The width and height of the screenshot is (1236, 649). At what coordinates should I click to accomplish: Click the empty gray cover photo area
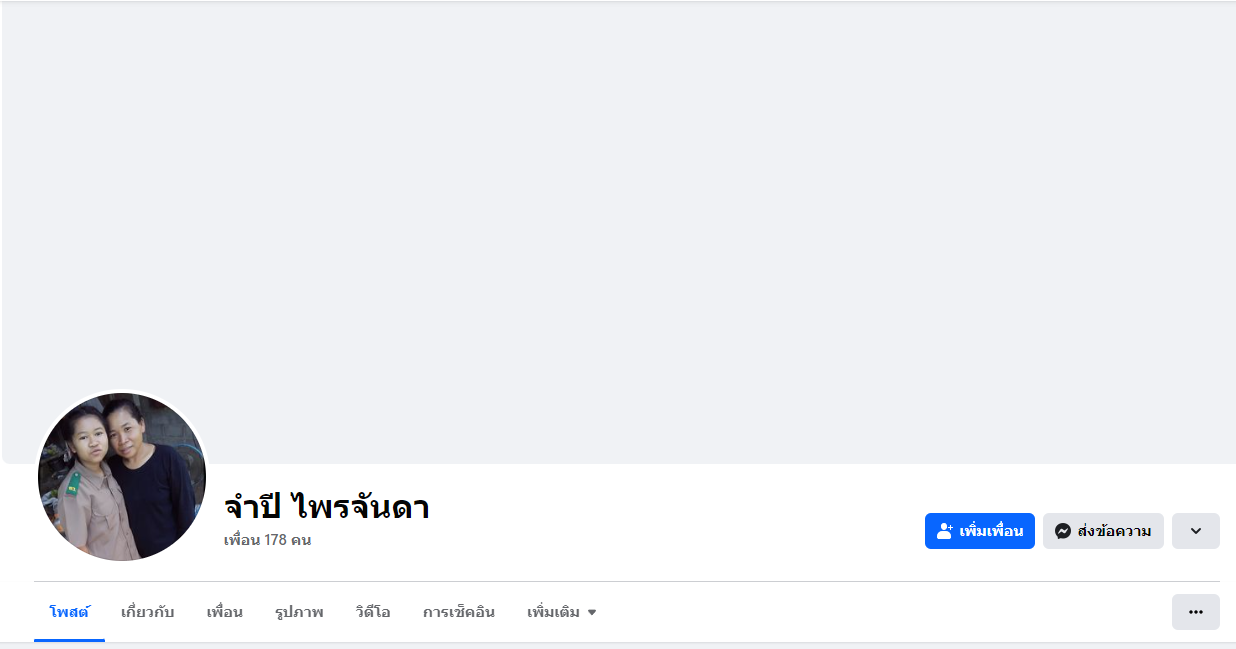[x=618, y=232]
